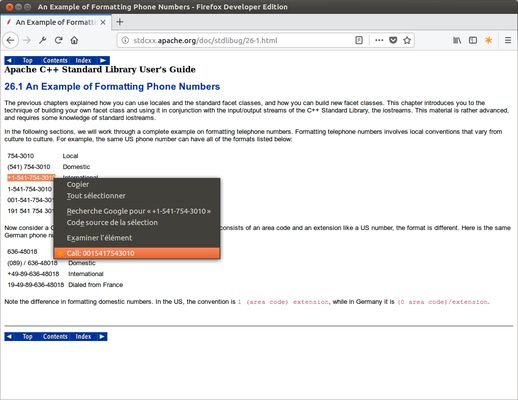Click the heading 26.1 An Example of Formatting Phone Numbers
The height and width of the screenshot is (400, 518).
(112, 87)
